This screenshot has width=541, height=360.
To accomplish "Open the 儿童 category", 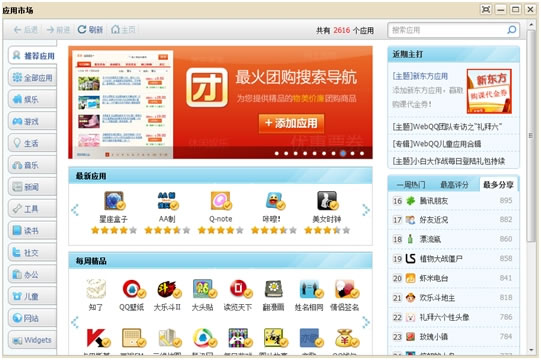I will click(32, 296).
